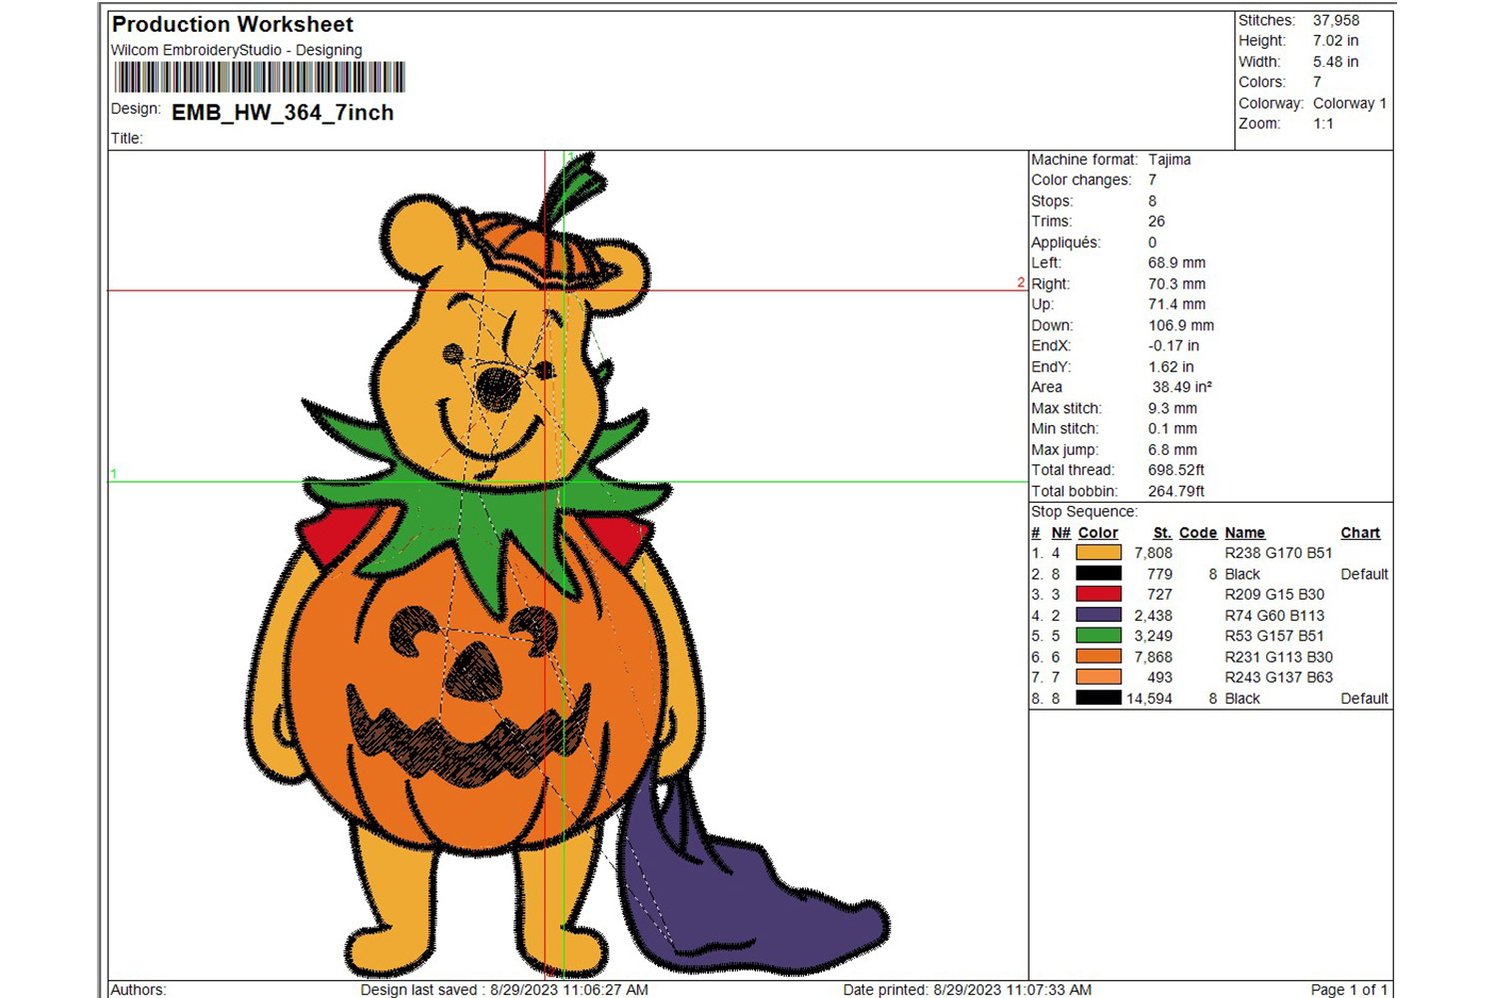The height and width of the screenshot is (998, 1500).
Task: Click the 'Stop Sequence:' label
Action: click(x=1084, y=512)
